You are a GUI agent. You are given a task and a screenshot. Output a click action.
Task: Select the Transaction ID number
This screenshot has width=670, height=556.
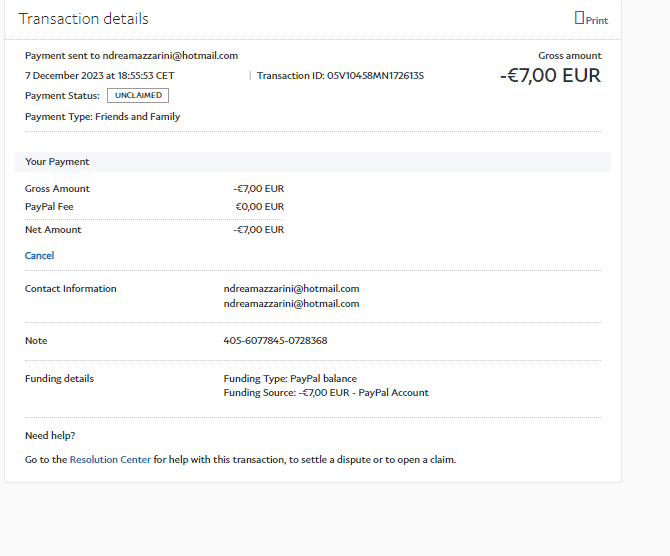(375, 76)
